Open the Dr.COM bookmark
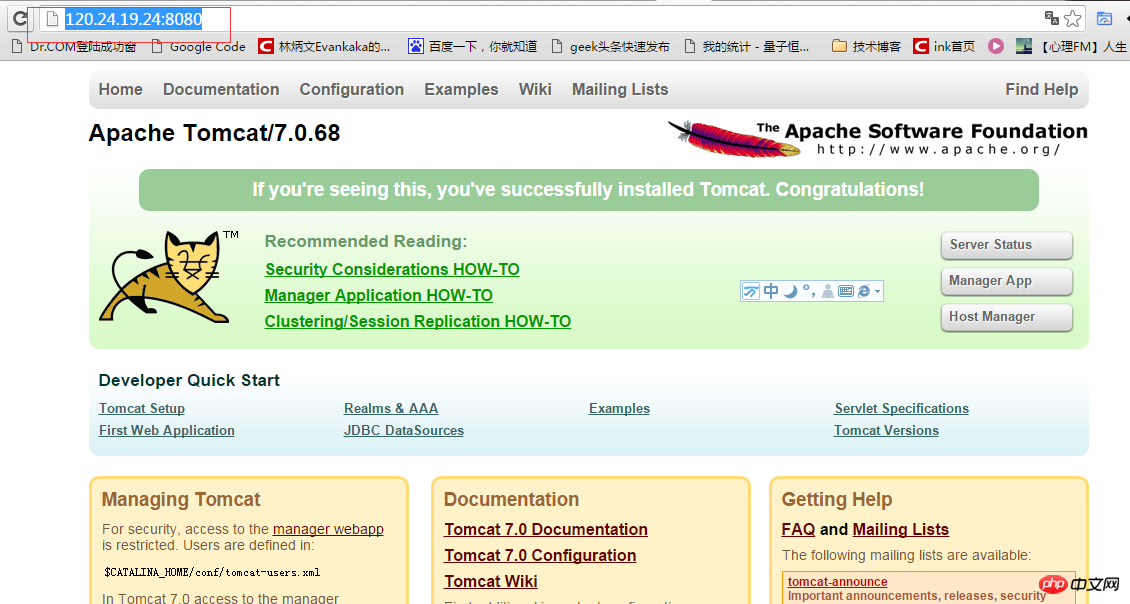Image resolution: width=1130 pixels, height=604 pixels. click(x=74, y=47)
